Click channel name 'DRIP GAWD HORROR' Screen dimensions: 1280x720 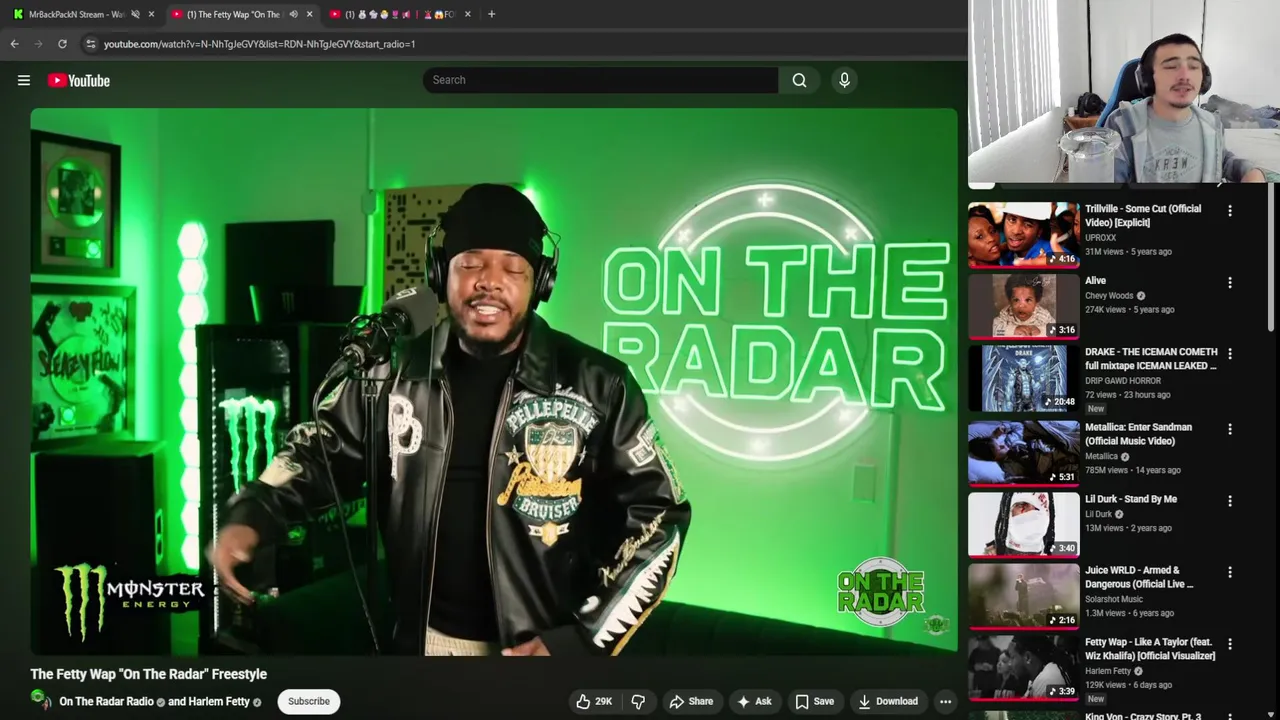(x=1123, y=381)
